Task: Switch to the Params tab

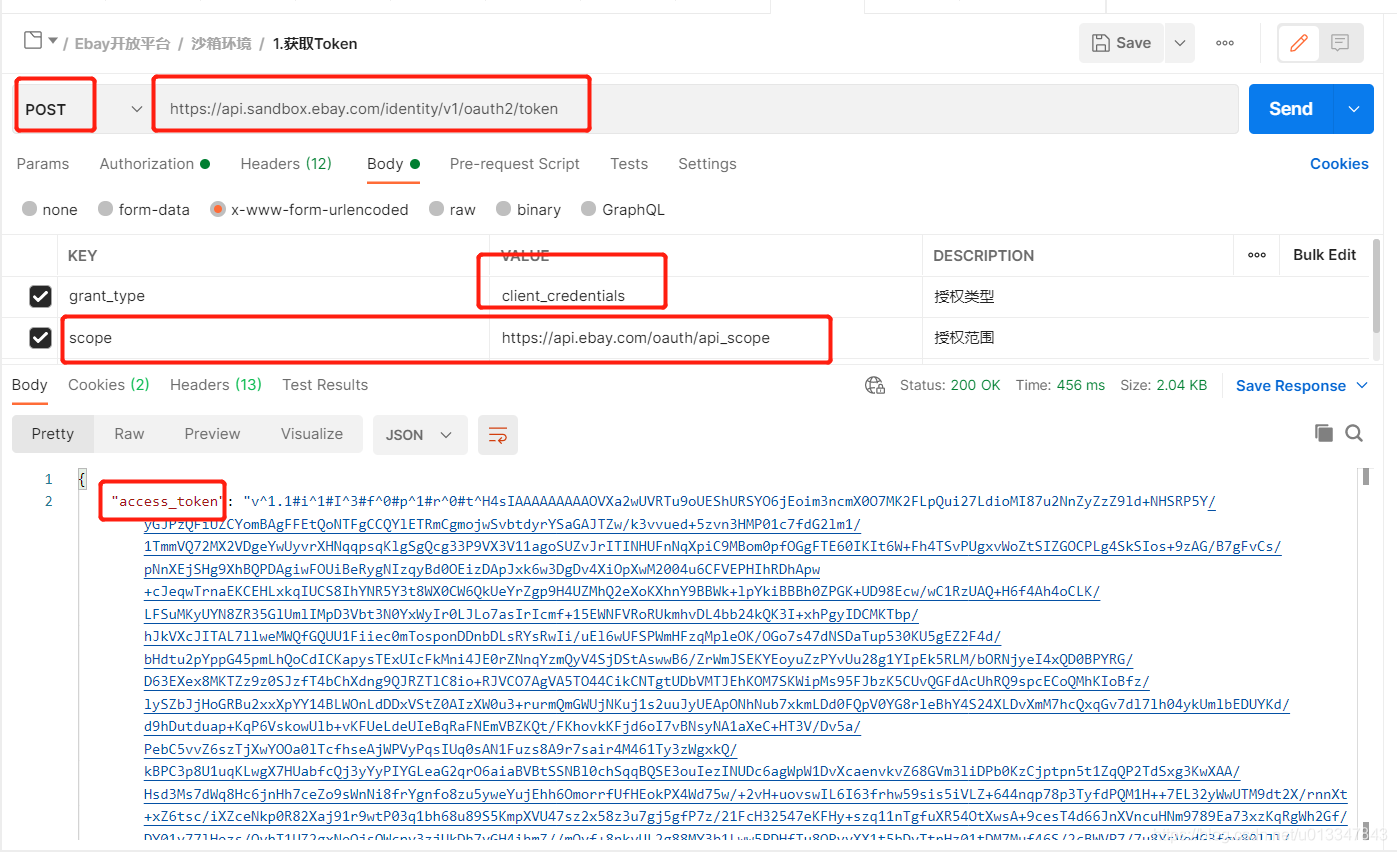Action: tap(43, 164)
